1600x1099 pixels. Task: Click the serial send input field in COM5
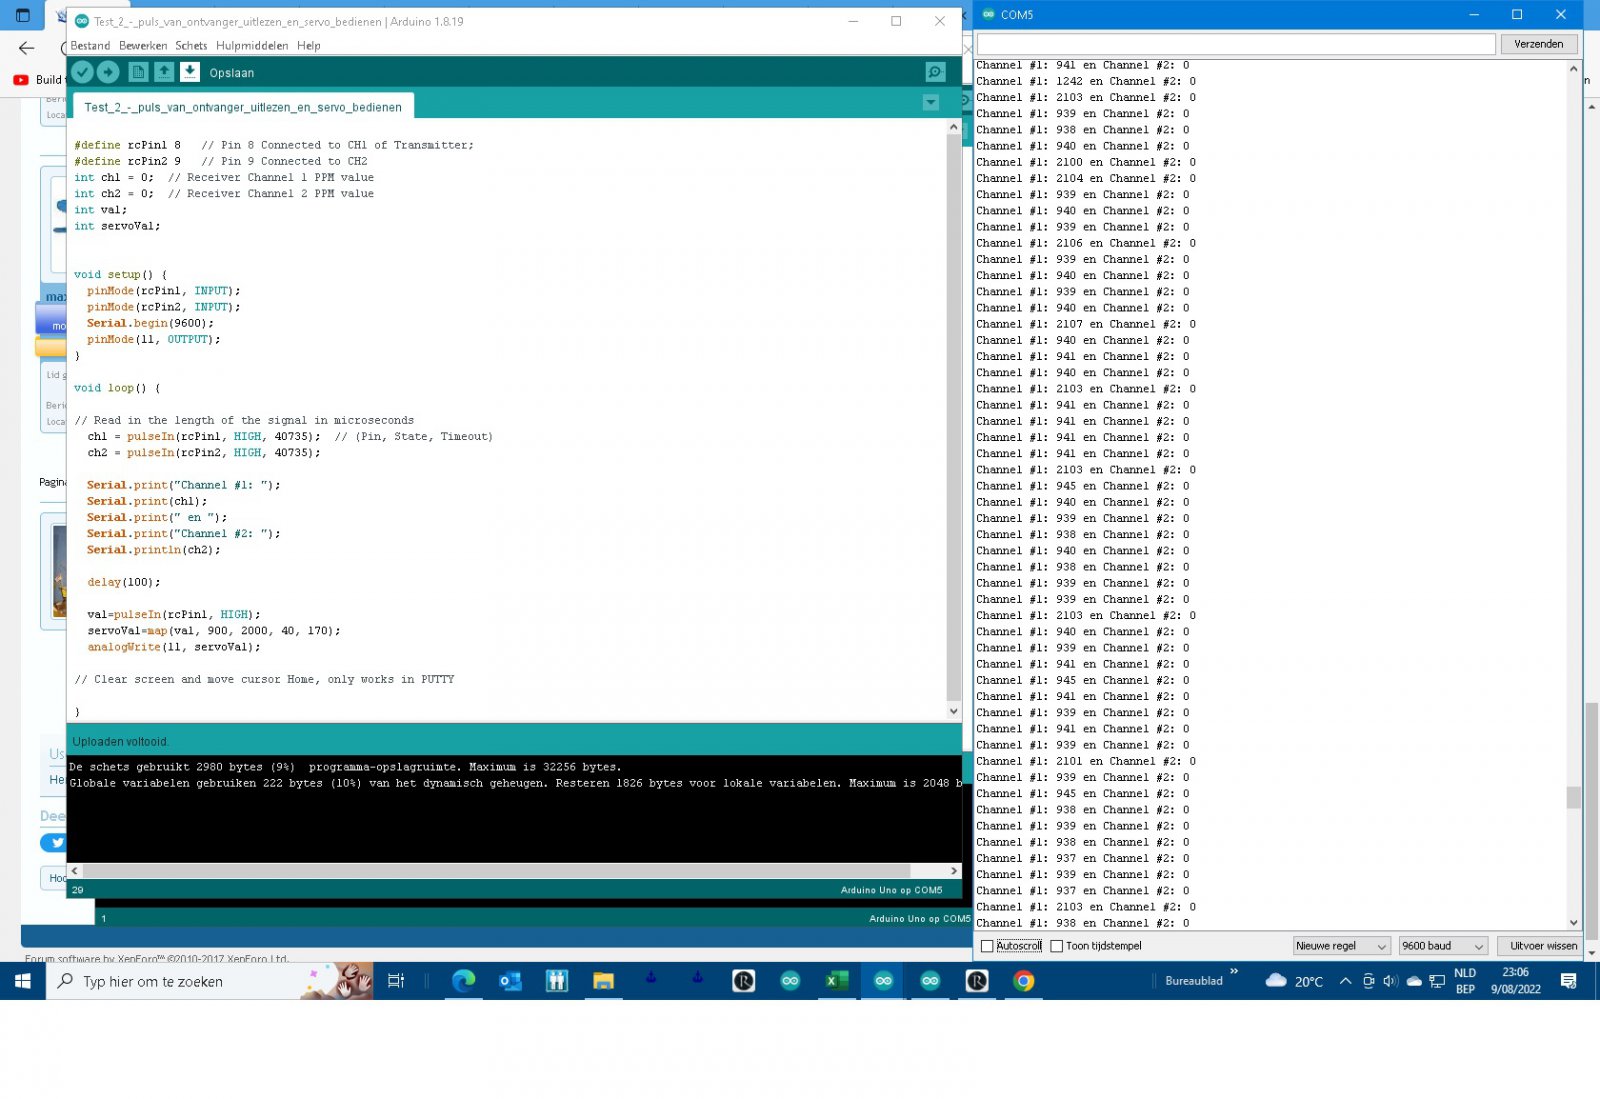pos(1236,44)
